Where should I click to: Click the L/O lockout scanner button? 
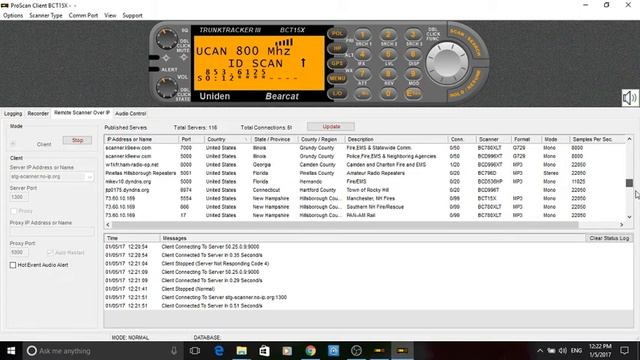click(x=337, y=93)
